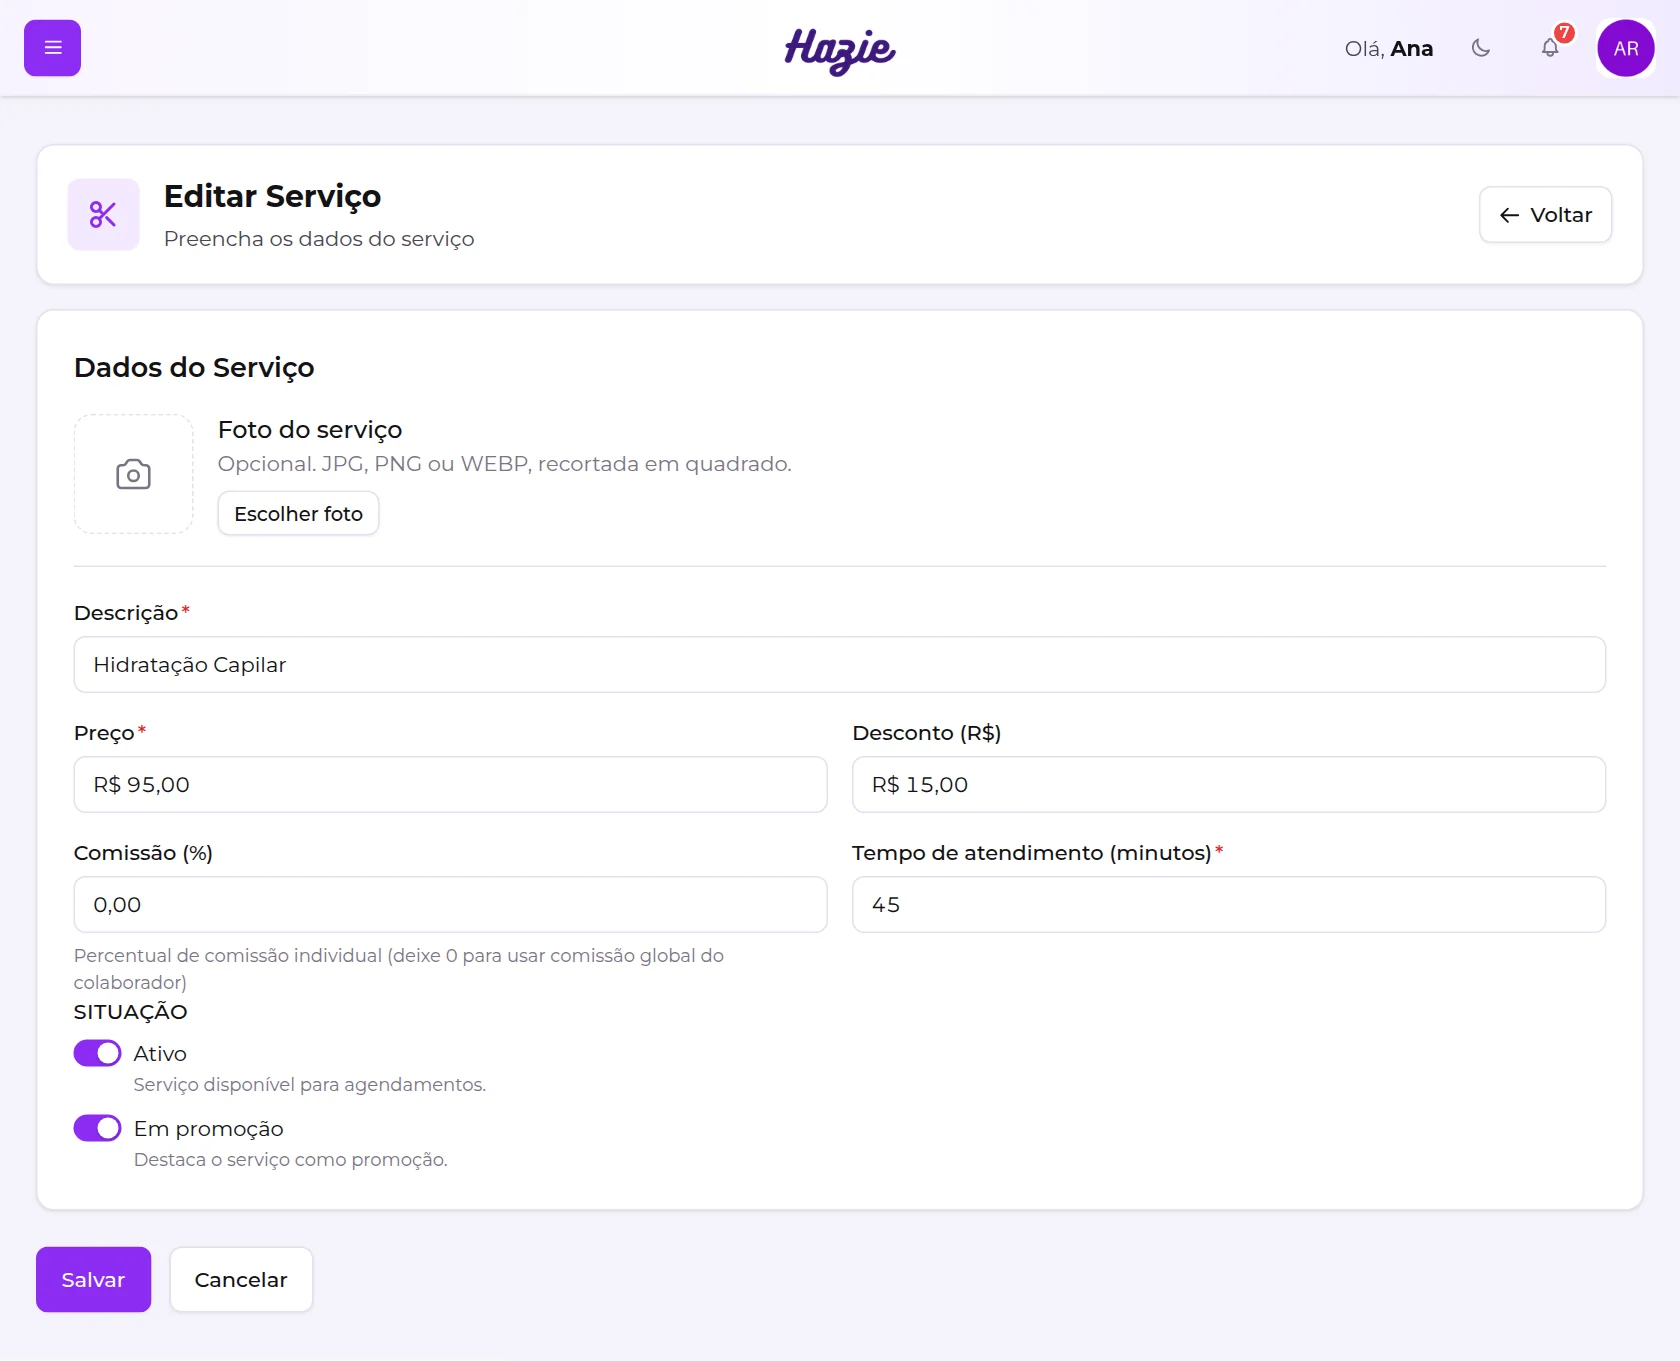
Task: Click the 'Editar Serviço' heading
Action: pyautogui.click(x=272, y=196)
